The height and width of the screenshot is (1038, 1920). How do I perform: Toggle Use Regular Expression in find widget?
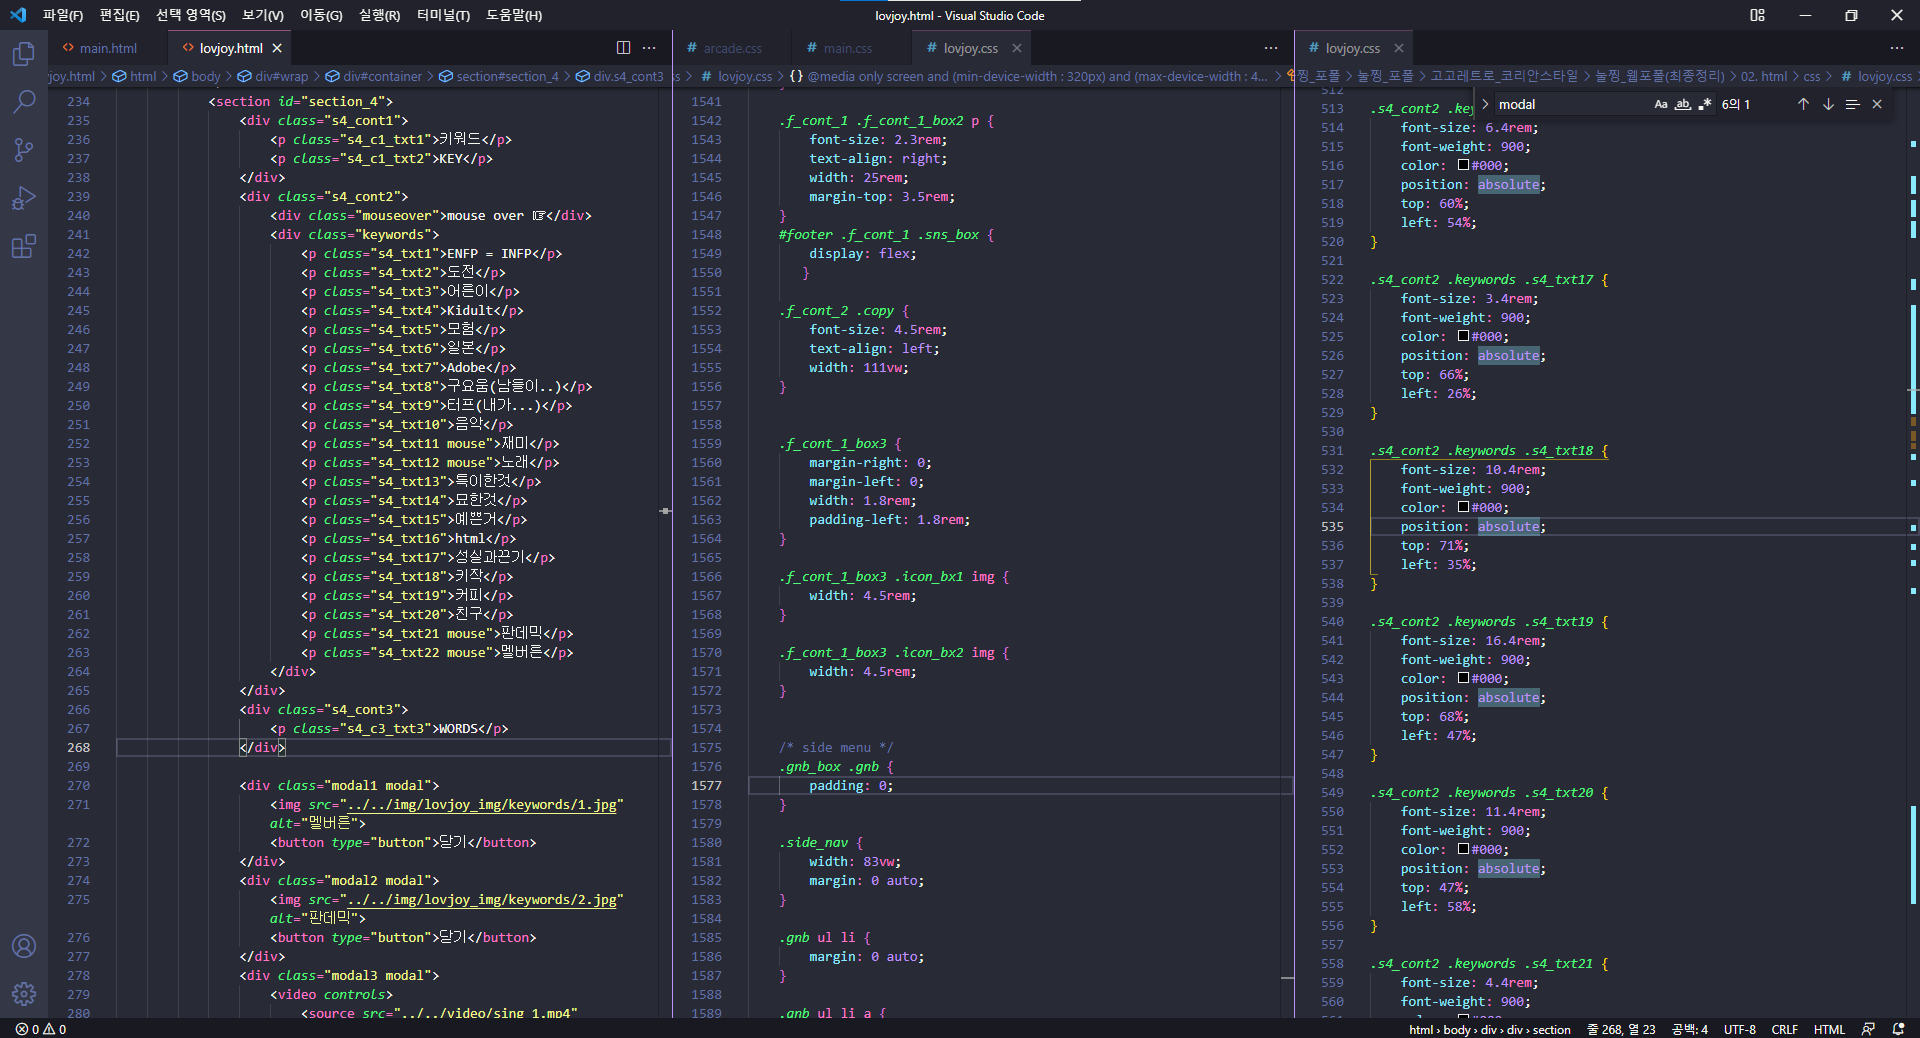1705,104
